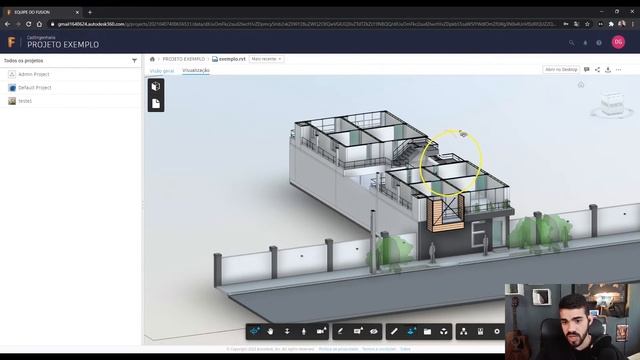
Task: Open the more options ellipsis menu
Action: 618,70
